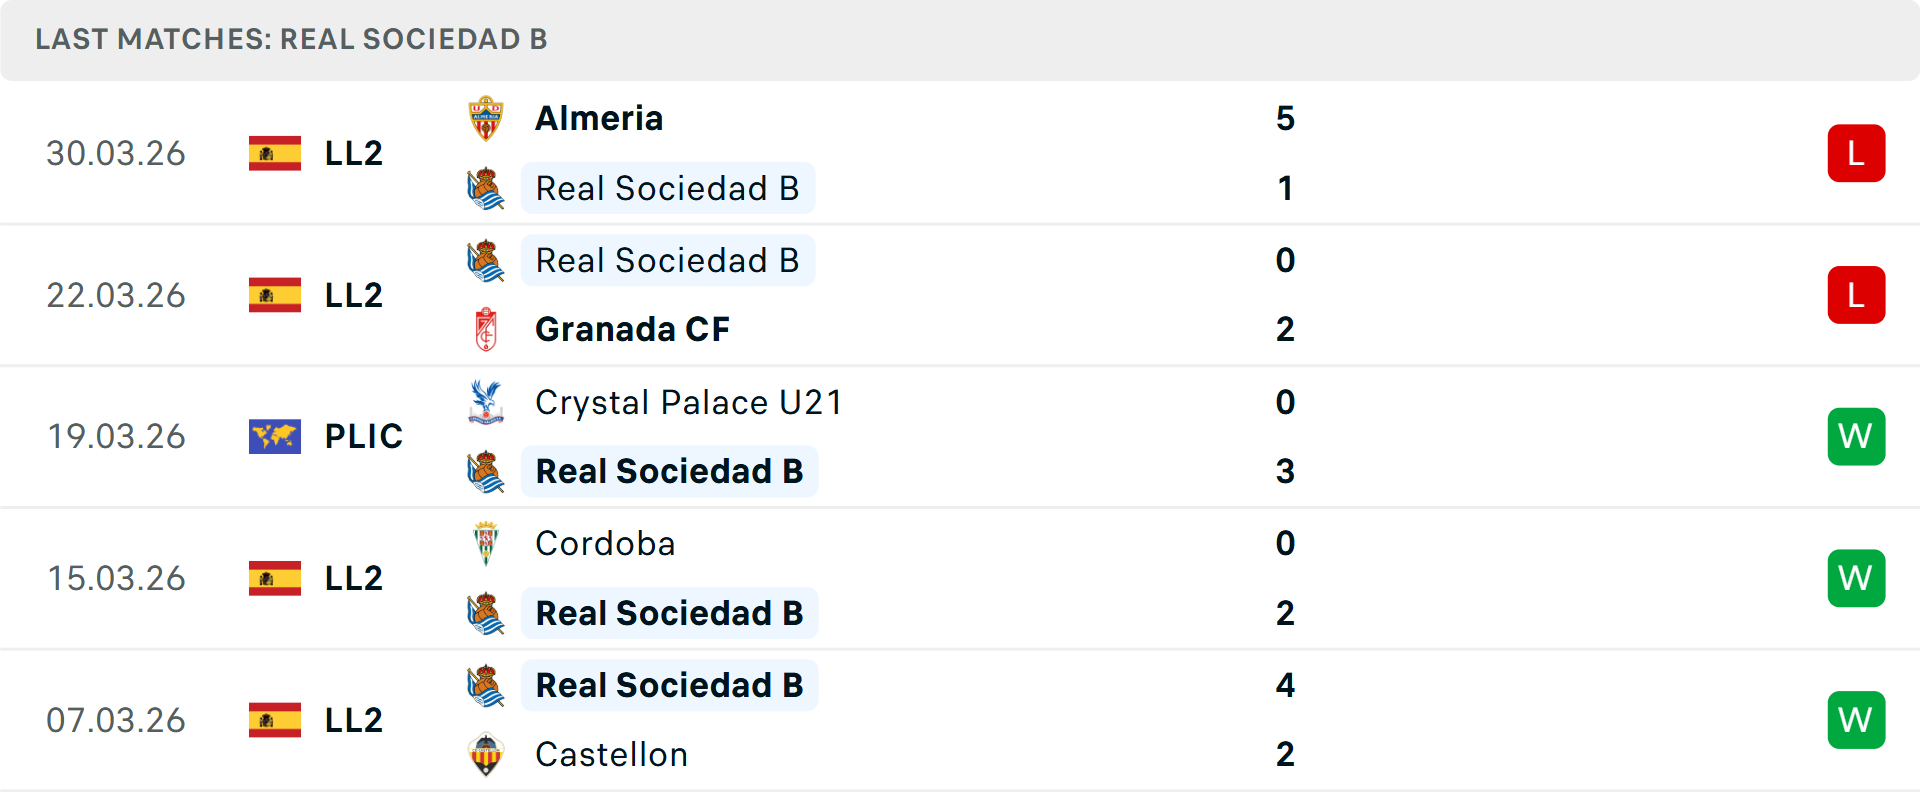Click the Castellon team crest
1920x792 pixels.
486,755
